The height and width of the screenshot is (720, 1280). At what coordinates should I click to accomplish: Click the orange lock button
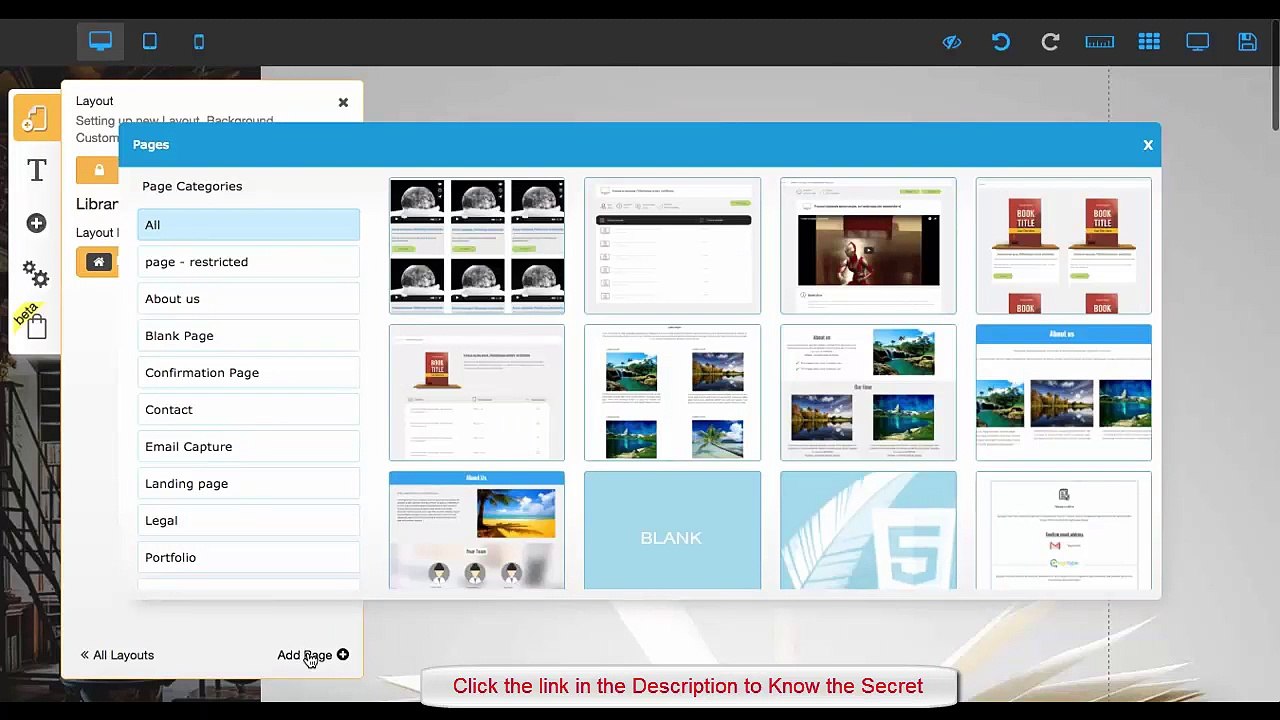click(98, 170)
